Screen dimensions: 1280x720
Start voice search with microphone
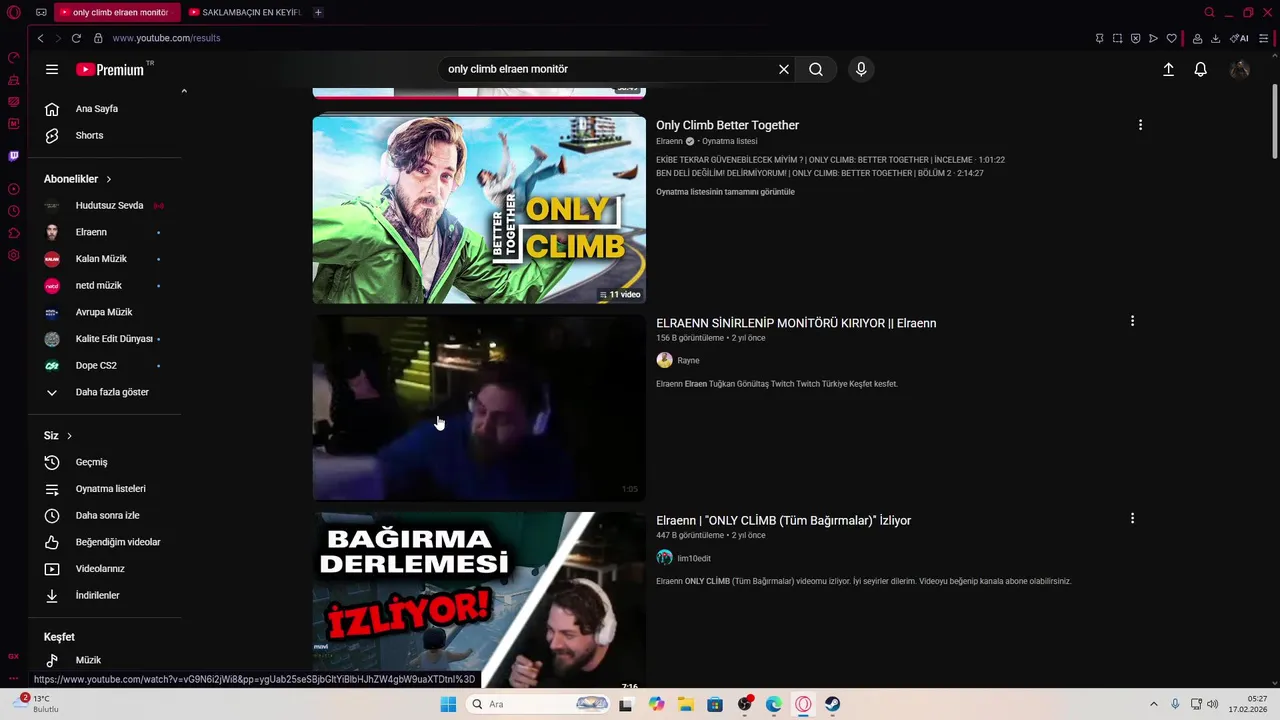click(x=861, y=69)
